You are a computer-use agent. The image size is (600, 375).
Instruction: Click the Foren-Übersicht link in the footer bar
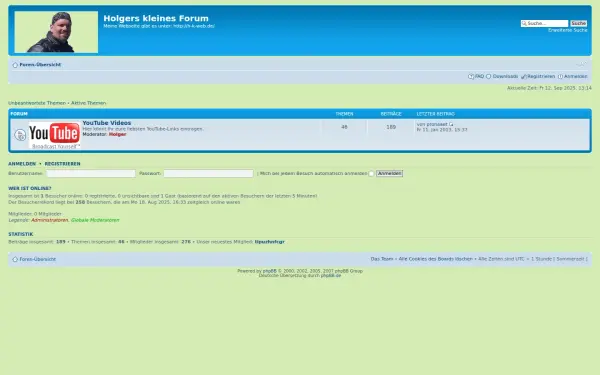(38, 259)
